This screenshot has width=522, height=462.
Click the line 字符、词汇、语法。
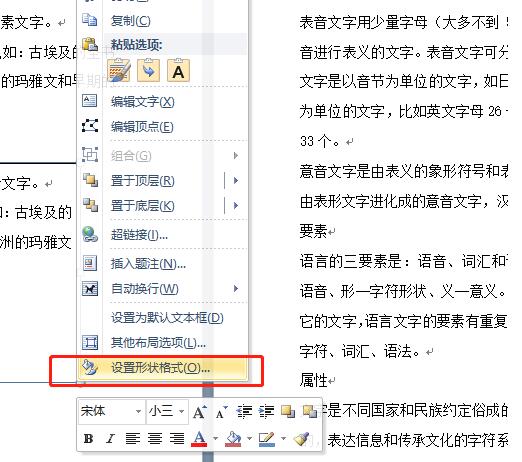(359, 351)
